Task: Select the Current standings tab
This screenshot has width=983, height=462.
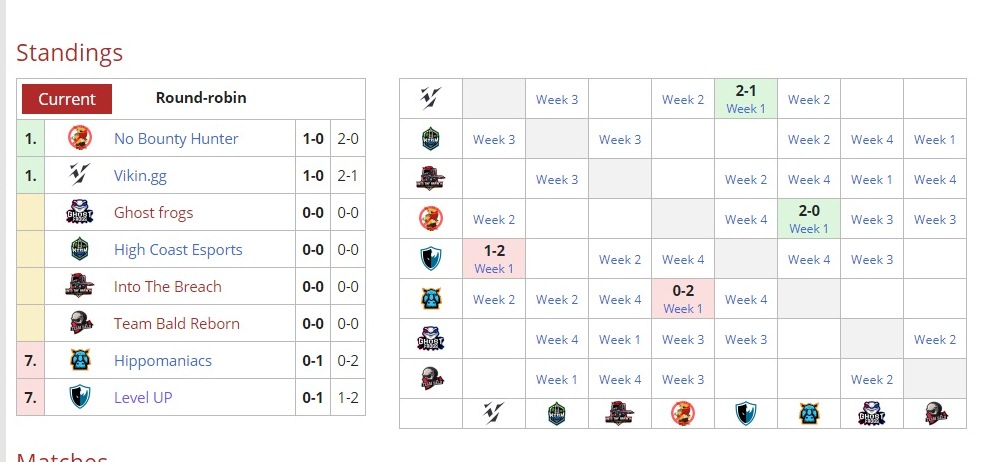Action: pyautogui.click(x=67, y=99)
